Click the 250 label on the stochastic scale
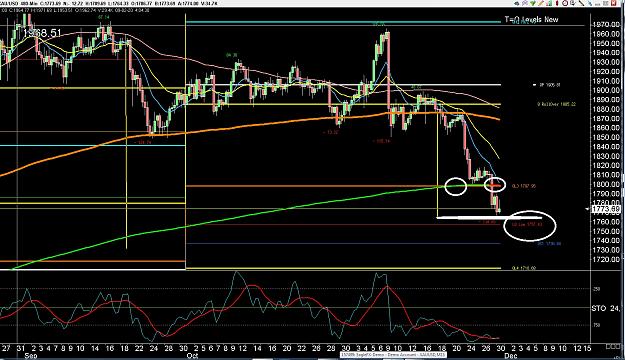This screenshot has width=625, height=360. pyautogui.click(x=597, y=289)
